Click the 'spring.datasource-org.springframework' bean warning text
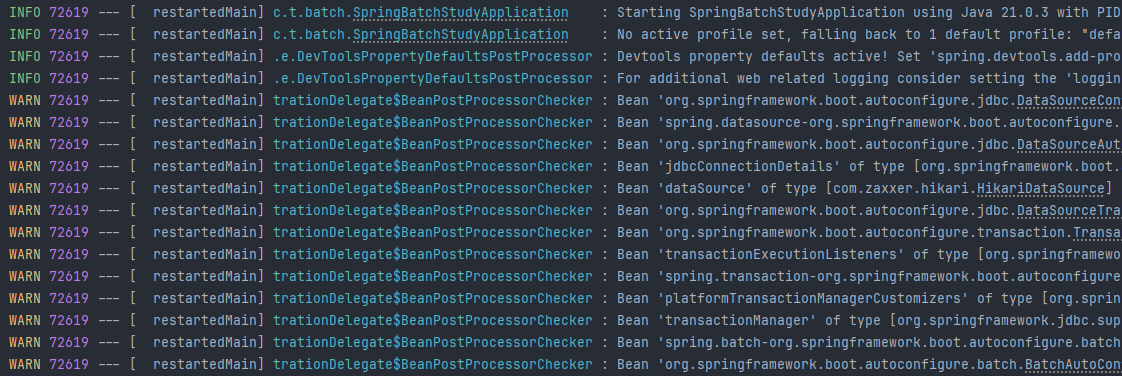The image size is (1122, 376). pos(869,122)
